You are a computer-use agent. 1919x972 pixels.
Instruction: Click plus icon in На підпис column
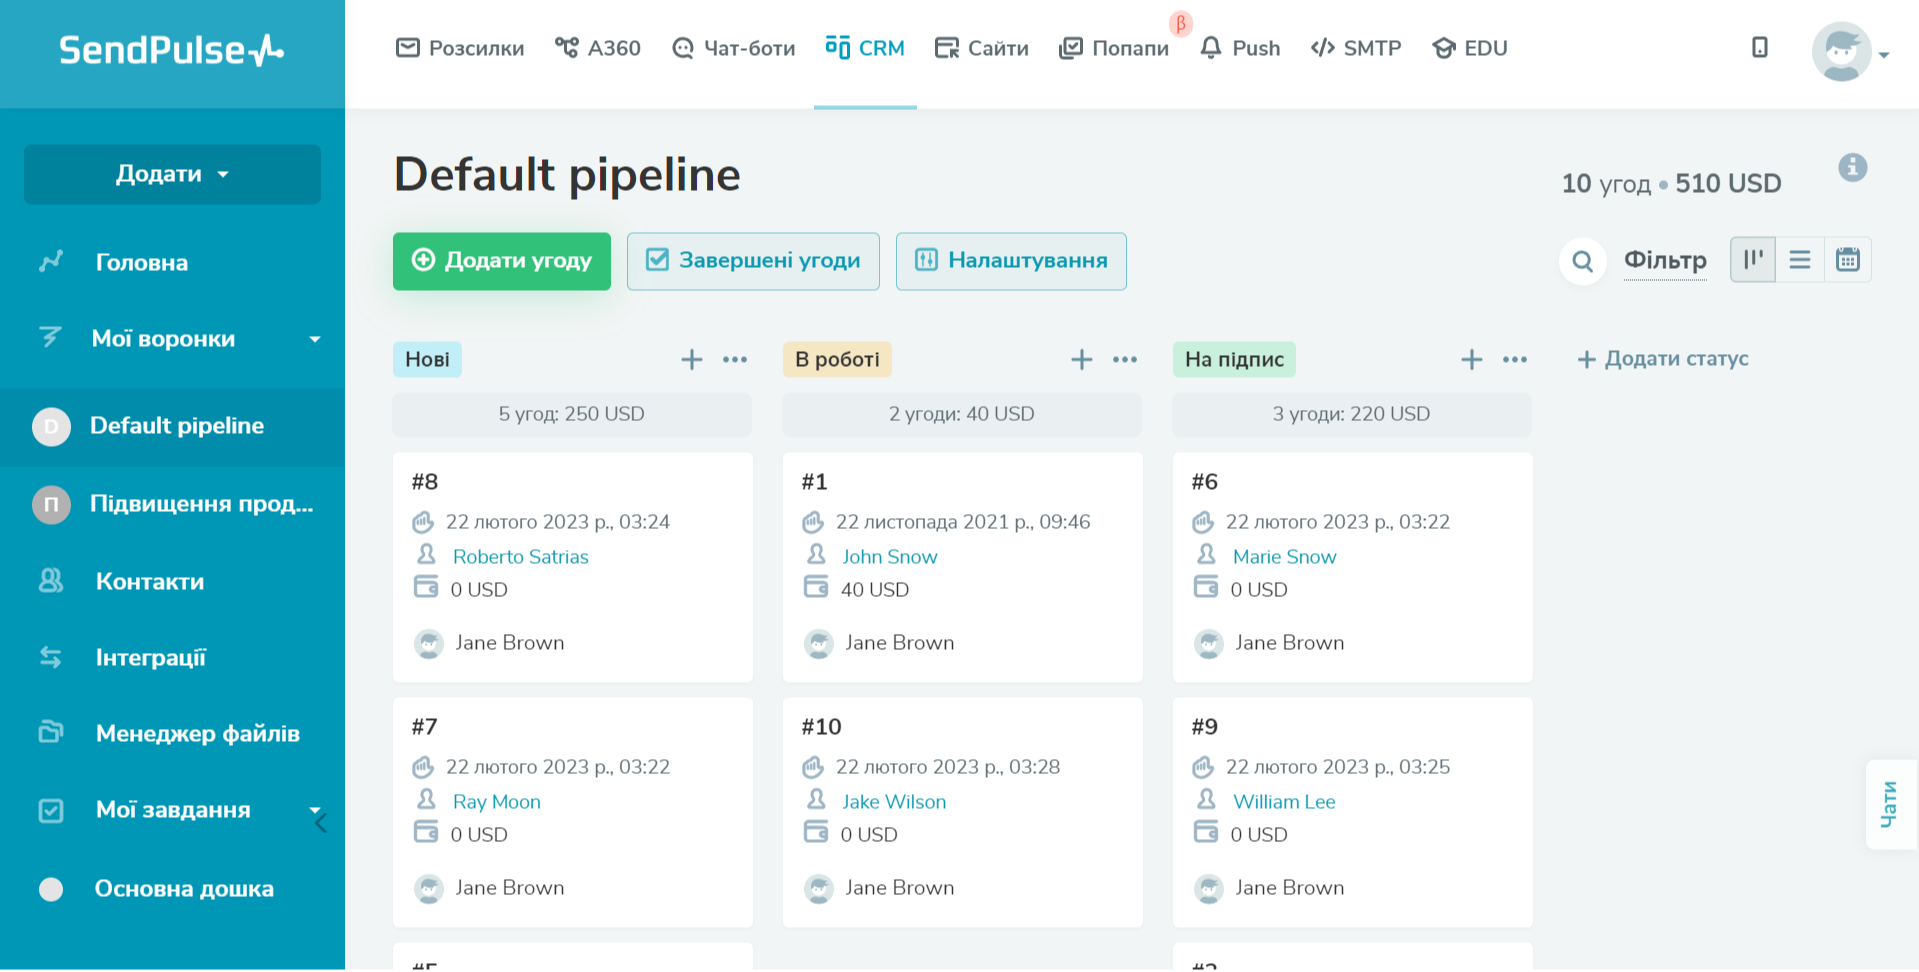click(x=1471, y=360)
